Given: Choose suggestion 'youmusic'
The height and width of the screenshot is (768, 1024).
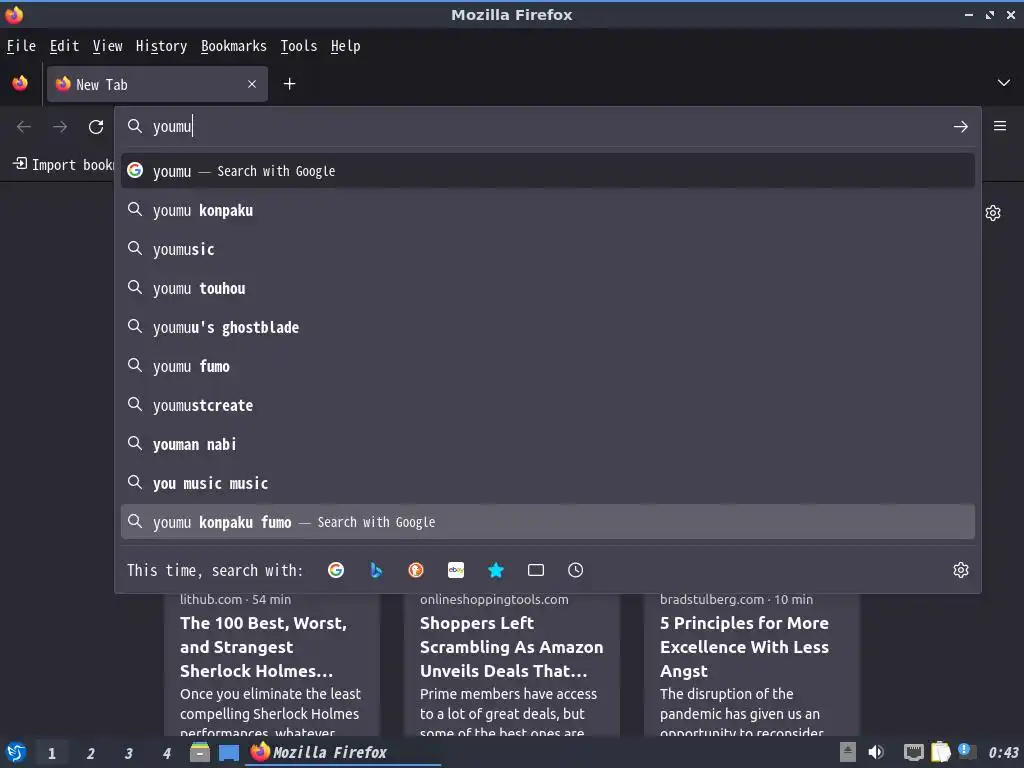Looking at the screenshot, I should tap(547, 249).
